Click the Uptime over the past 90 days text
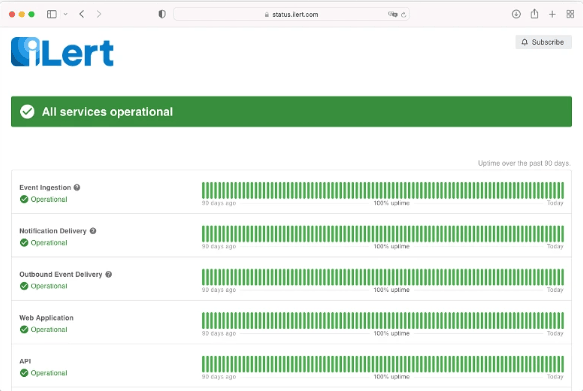 (524, 163)
